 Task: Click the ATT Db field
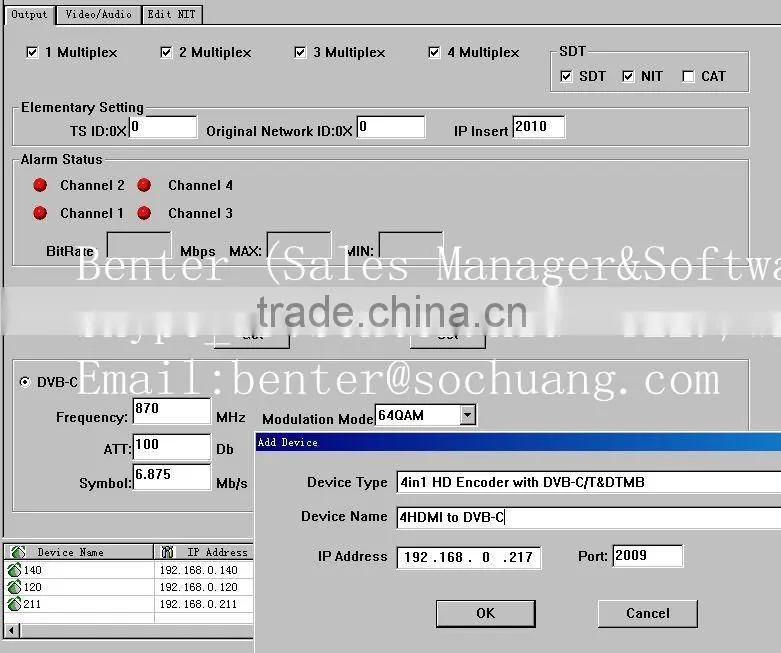pos(172,446)
